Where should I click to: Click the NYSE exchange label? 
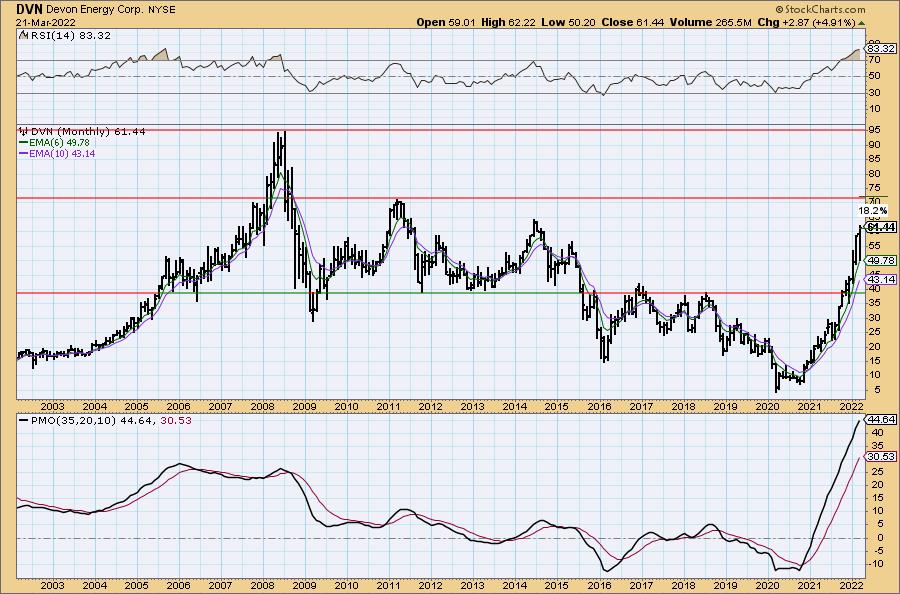click(x=160, y=10)
